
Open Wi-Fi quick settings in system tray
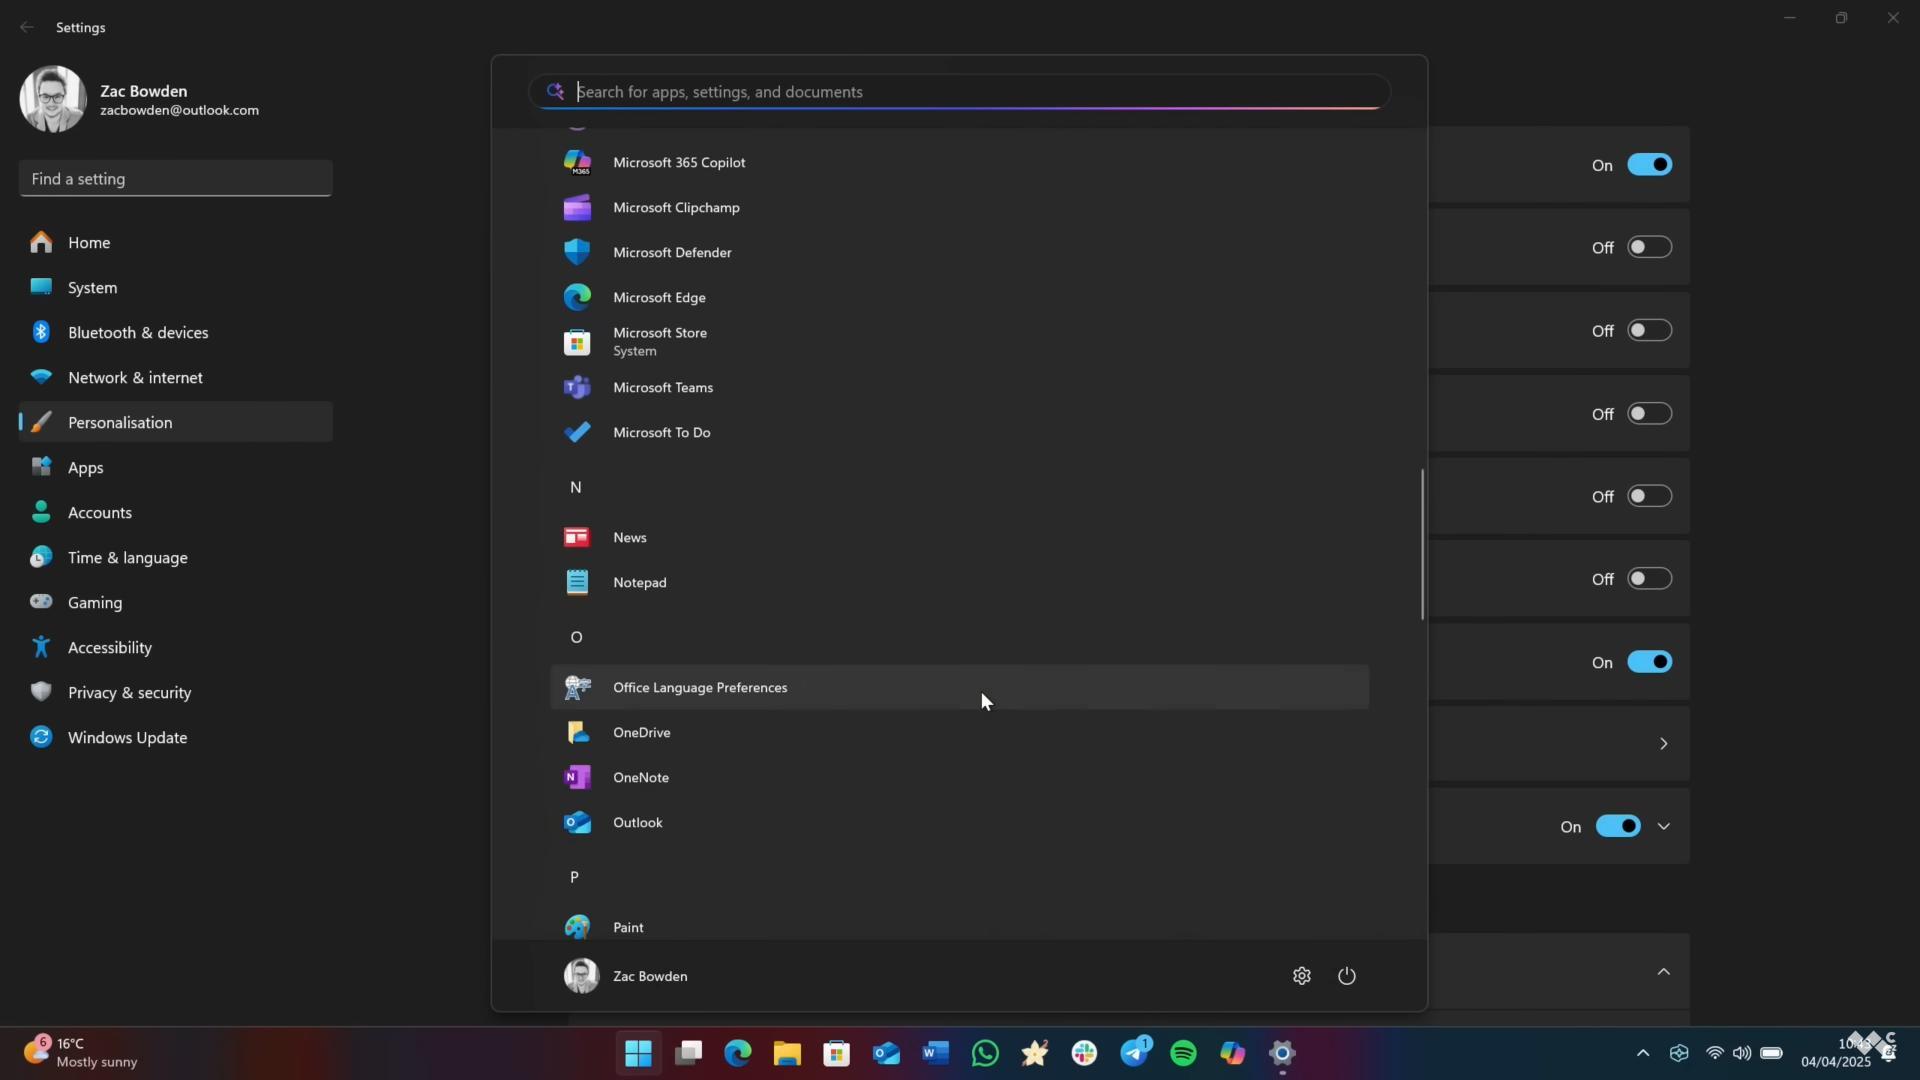1715,1053
